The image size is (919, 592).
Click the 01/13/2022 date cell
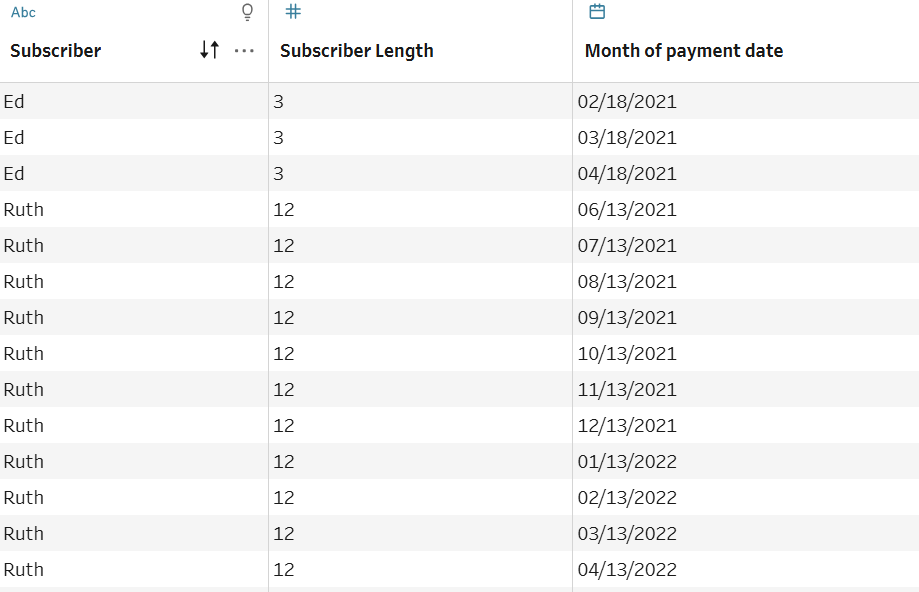[627, 462]
